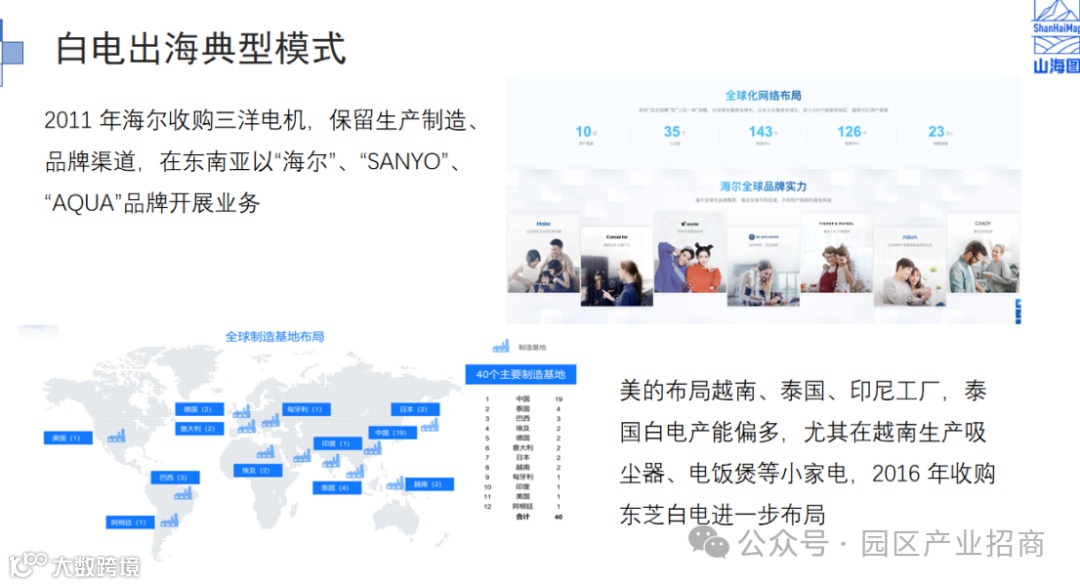Click table row 9 匈牙利 1
The width and height of the screenshot is (1080, 586).
click(523, 477)
